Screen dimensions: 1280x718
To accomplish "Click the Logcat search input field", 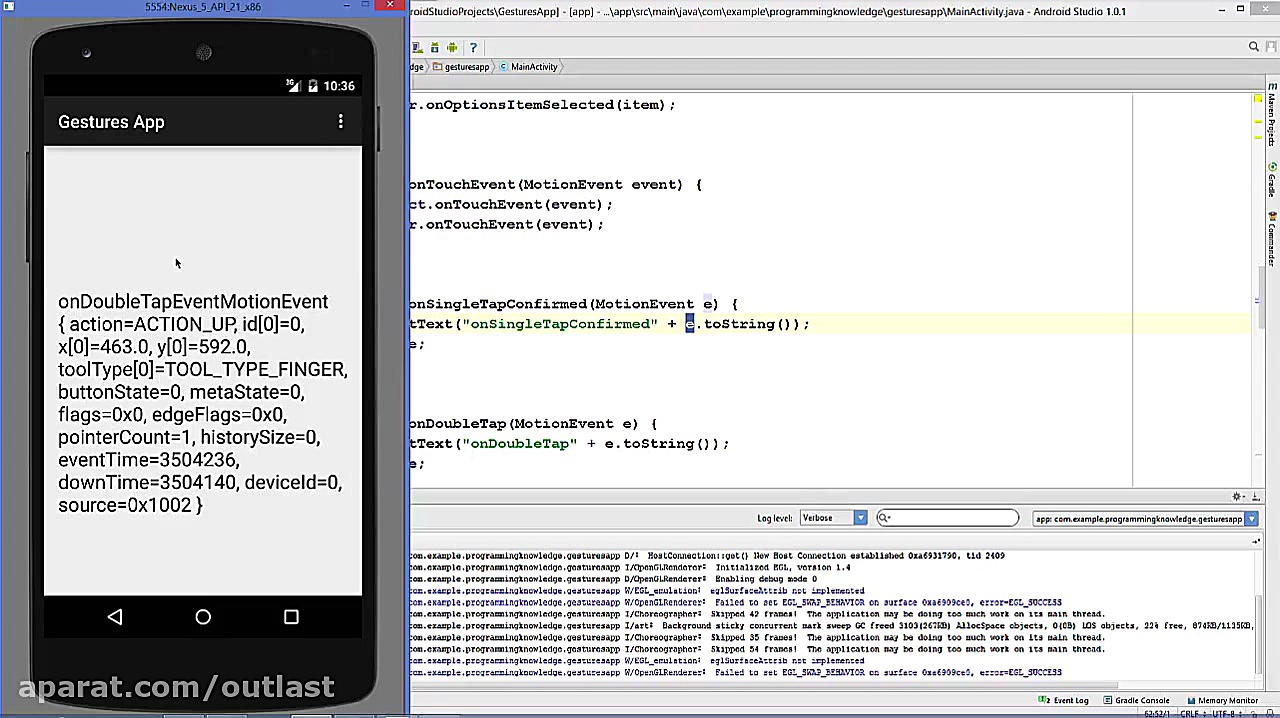I will (x=947, y=517).
